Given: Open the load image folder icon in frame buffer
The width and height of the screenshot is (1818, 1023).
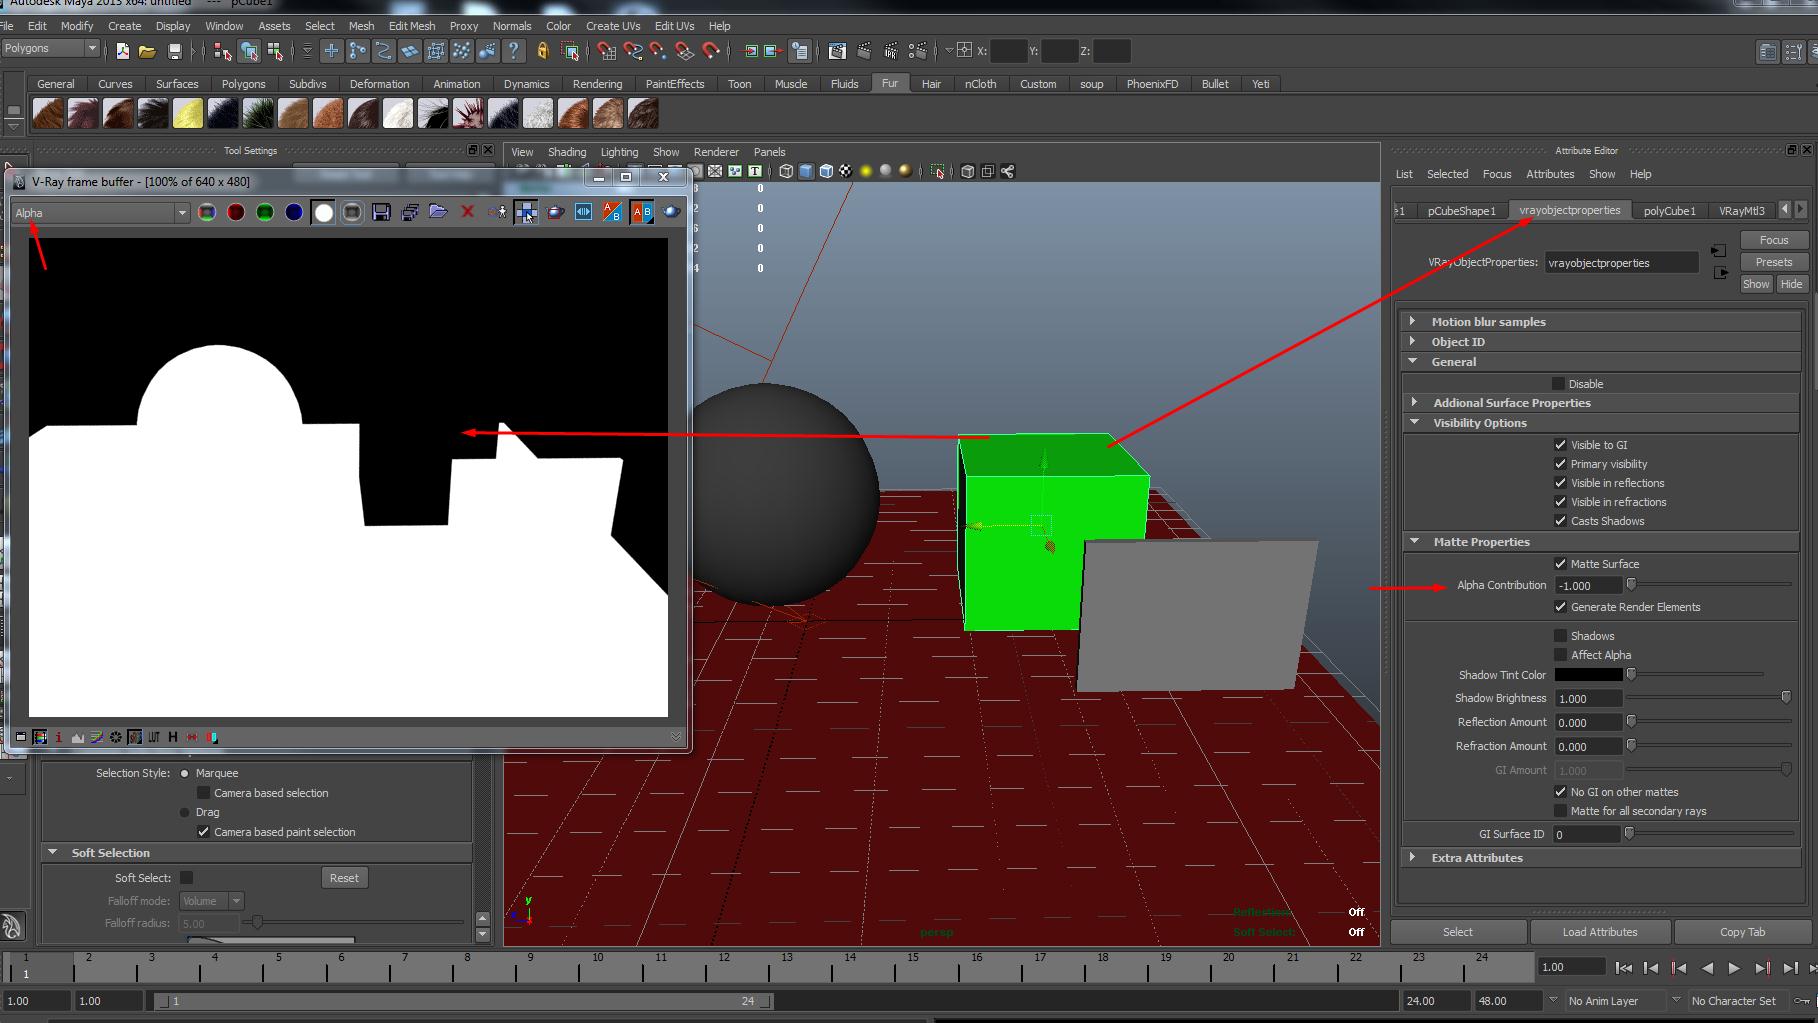Looking at the screenshot, I should [438, 212].
